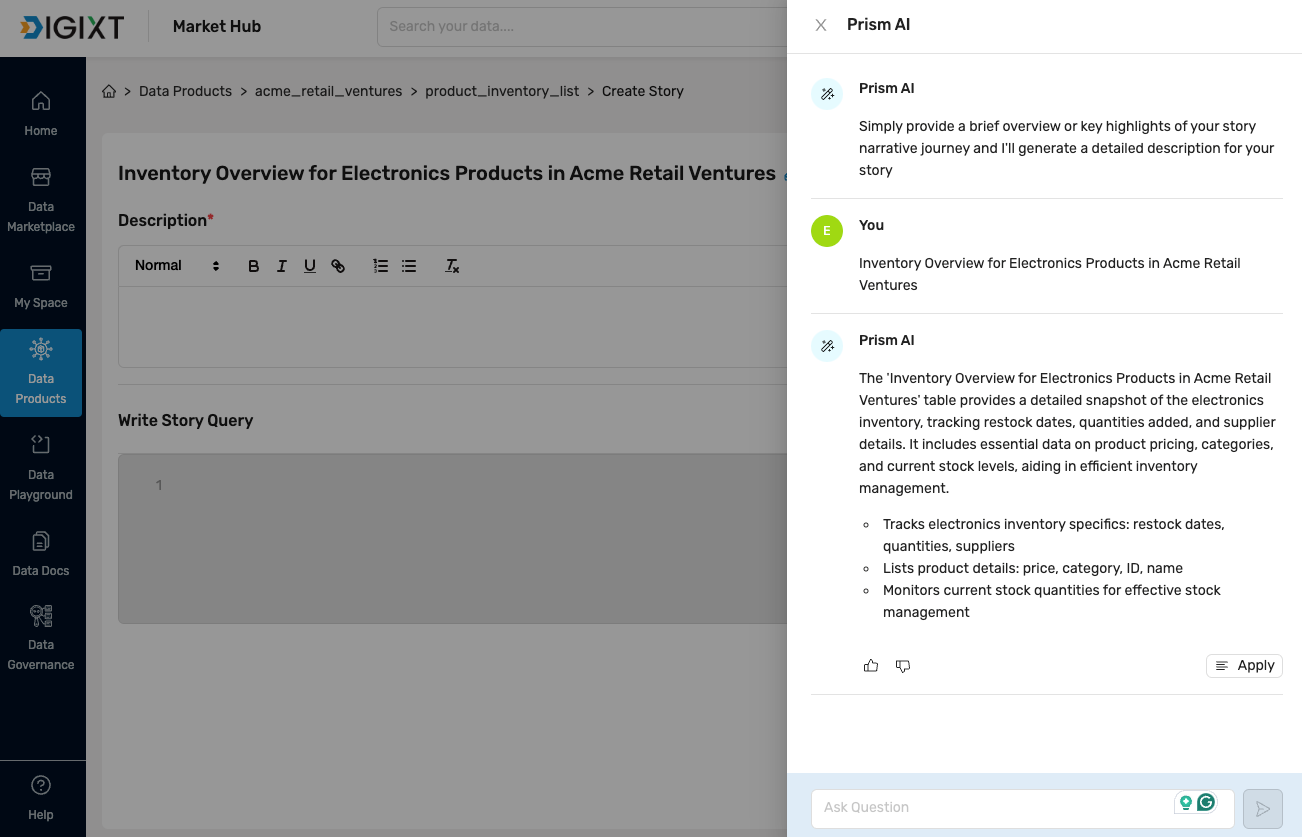Click the Prism AI avatar in last response

pyautogui.click(x=827, y=346)
